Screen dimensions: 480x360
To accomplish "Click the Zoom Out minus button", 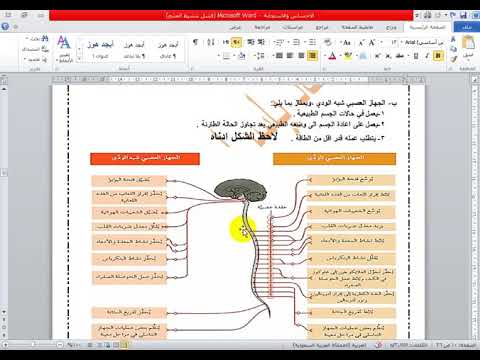I will click(60, 345).
